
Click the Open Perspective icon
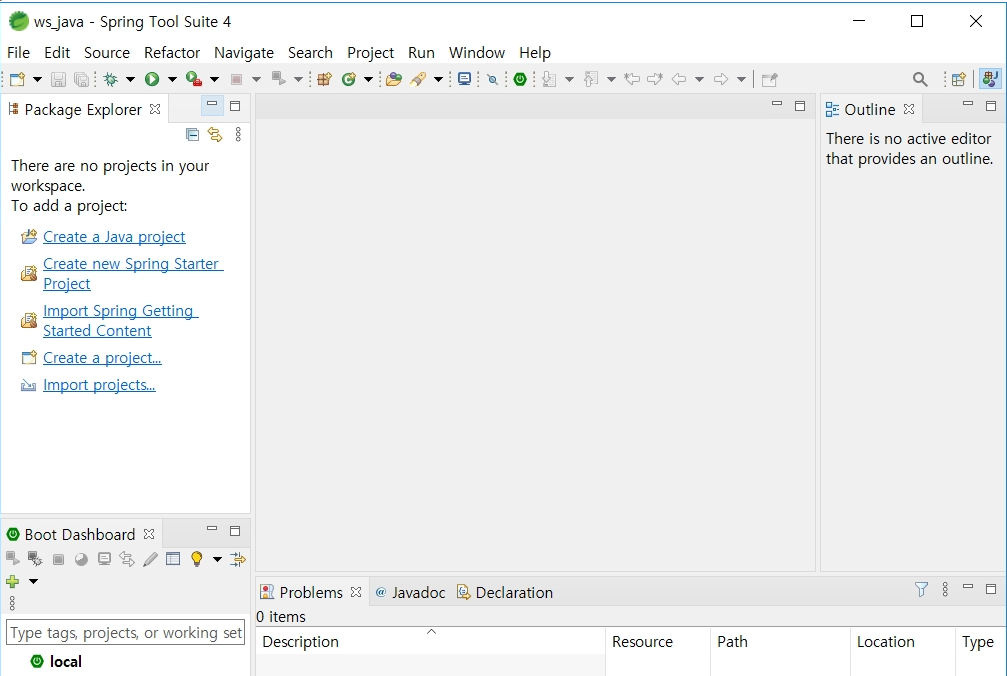click(x=958, y=79)
